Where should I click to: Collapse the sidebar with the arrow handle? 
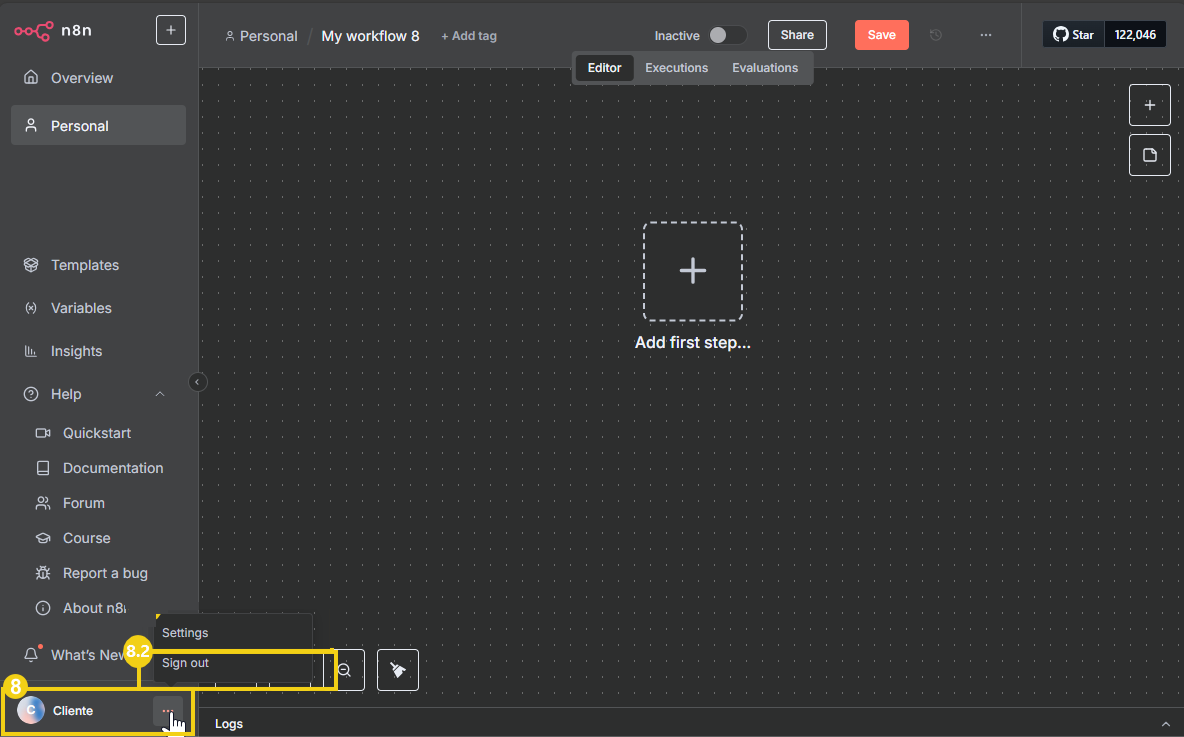coord(197,382)
